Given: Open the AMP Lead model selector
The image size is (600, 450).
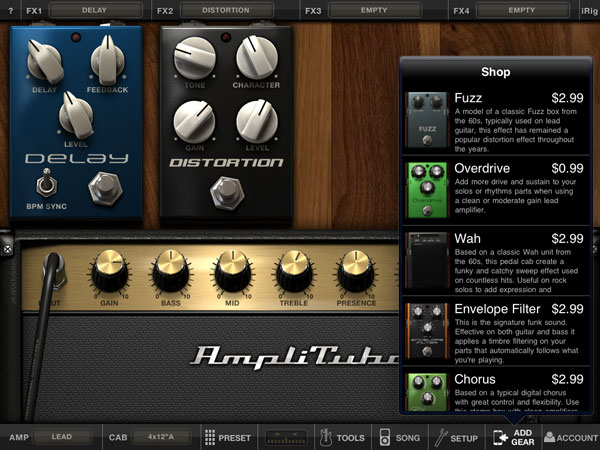Looking at the screenshot, I should pos(62,437).
